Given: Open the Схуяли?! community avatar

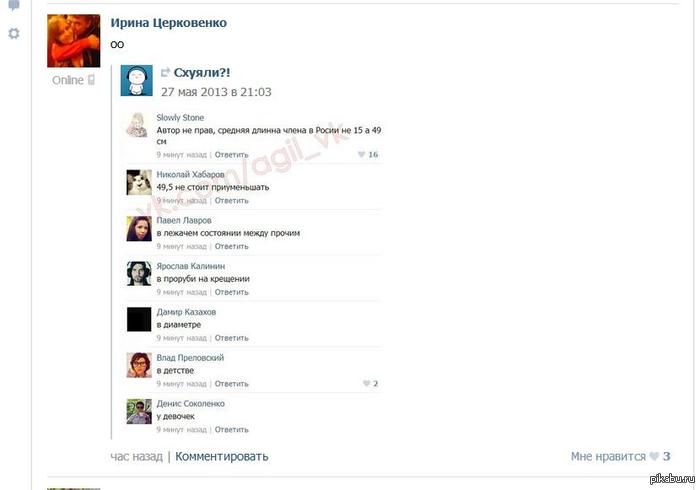Looking at the screenshot, I should (137, 81).
